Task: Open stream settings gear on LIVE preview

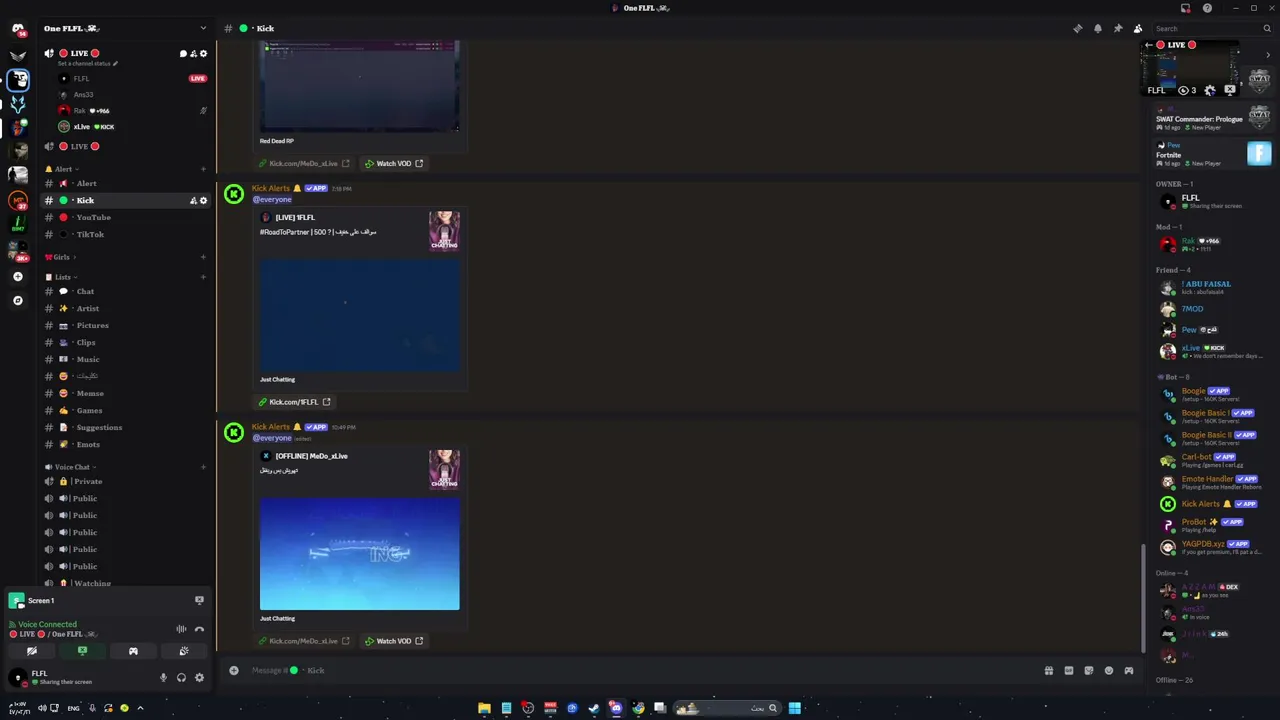Action: click(1210, 90)
